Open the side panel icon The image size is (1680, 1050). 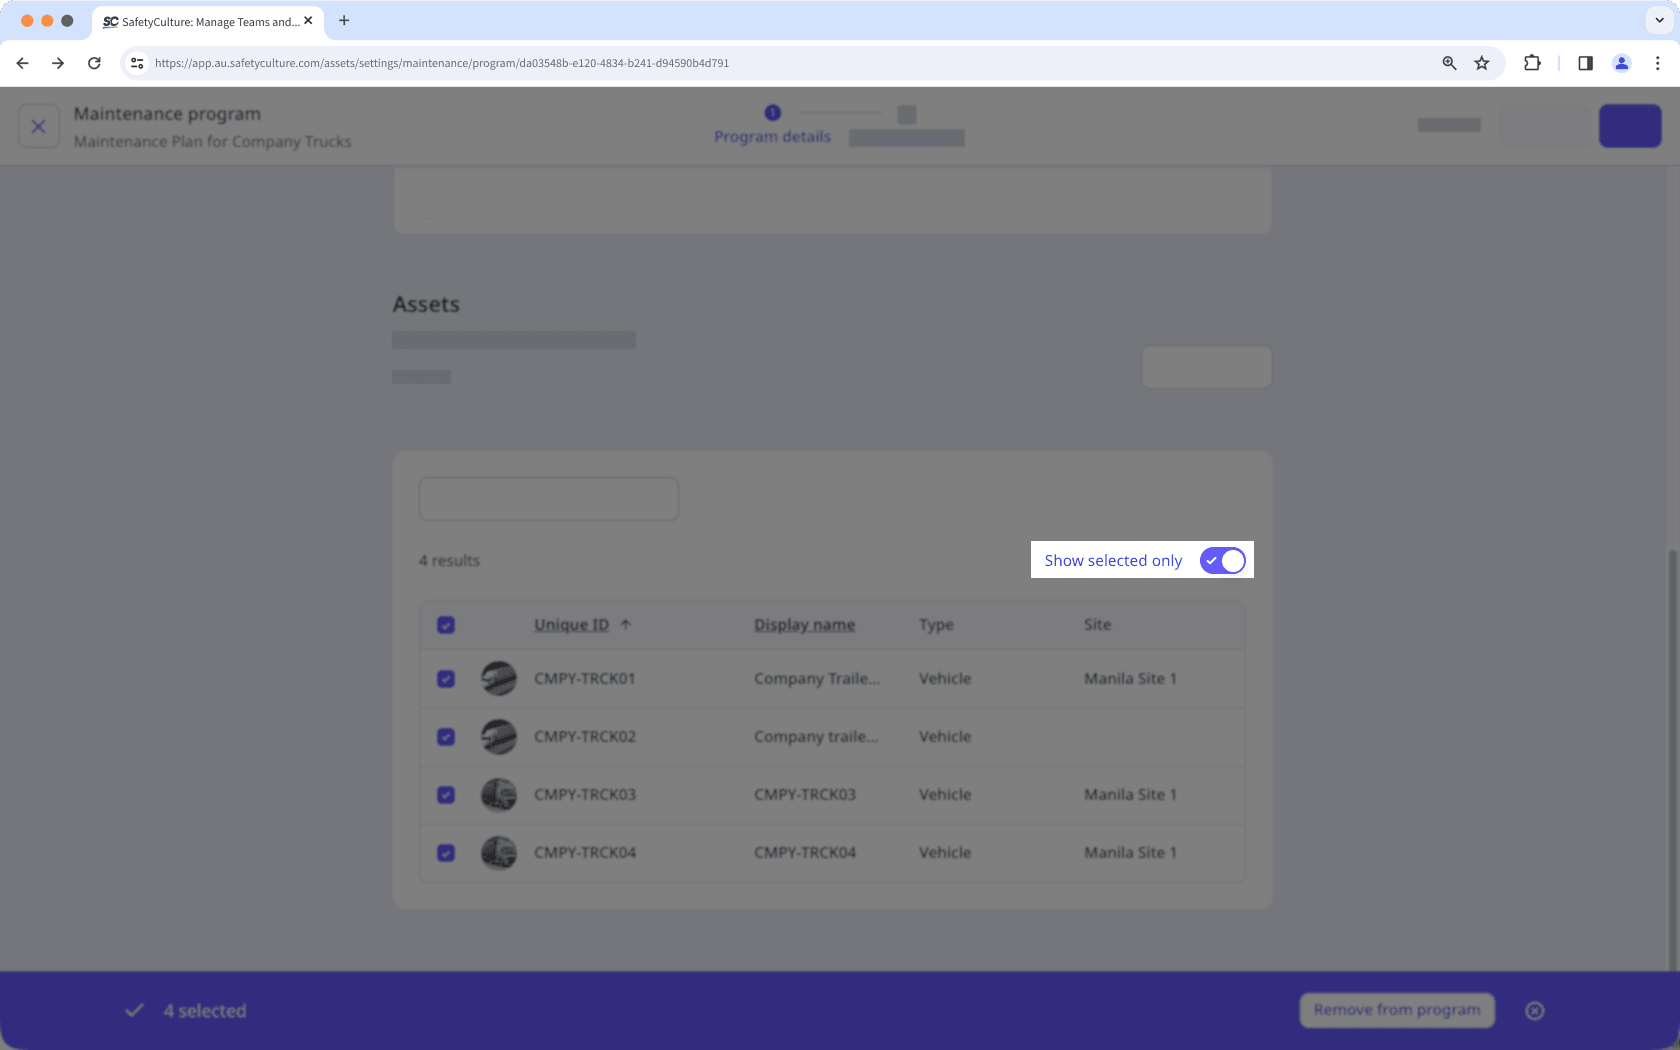click(x=1585, y=63)
